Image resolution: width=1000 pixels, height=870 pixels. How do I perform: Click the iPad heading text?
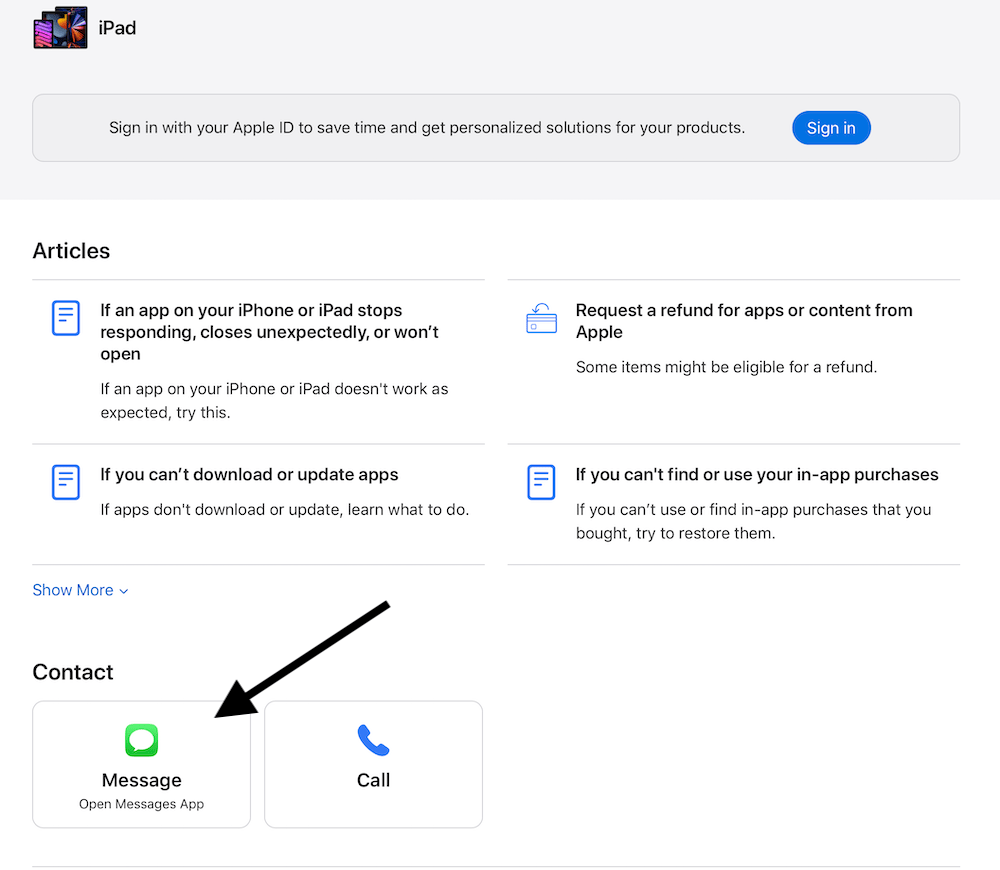click(117, 28)
